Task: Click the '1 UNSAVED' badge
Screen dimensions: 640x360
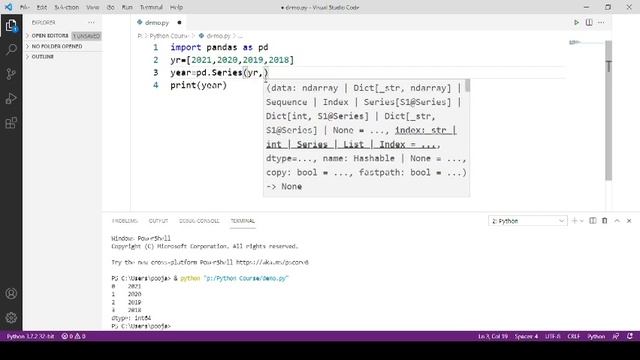Action: coord(87,36)
